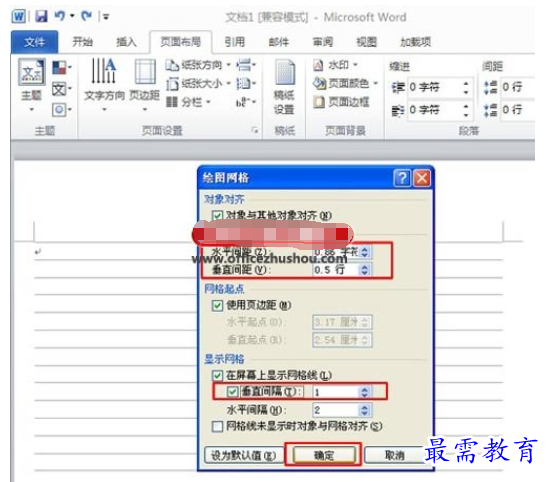
Task: Click the 垂直间隔 value field
Action: pyautogui.click(x=336, y=392)
